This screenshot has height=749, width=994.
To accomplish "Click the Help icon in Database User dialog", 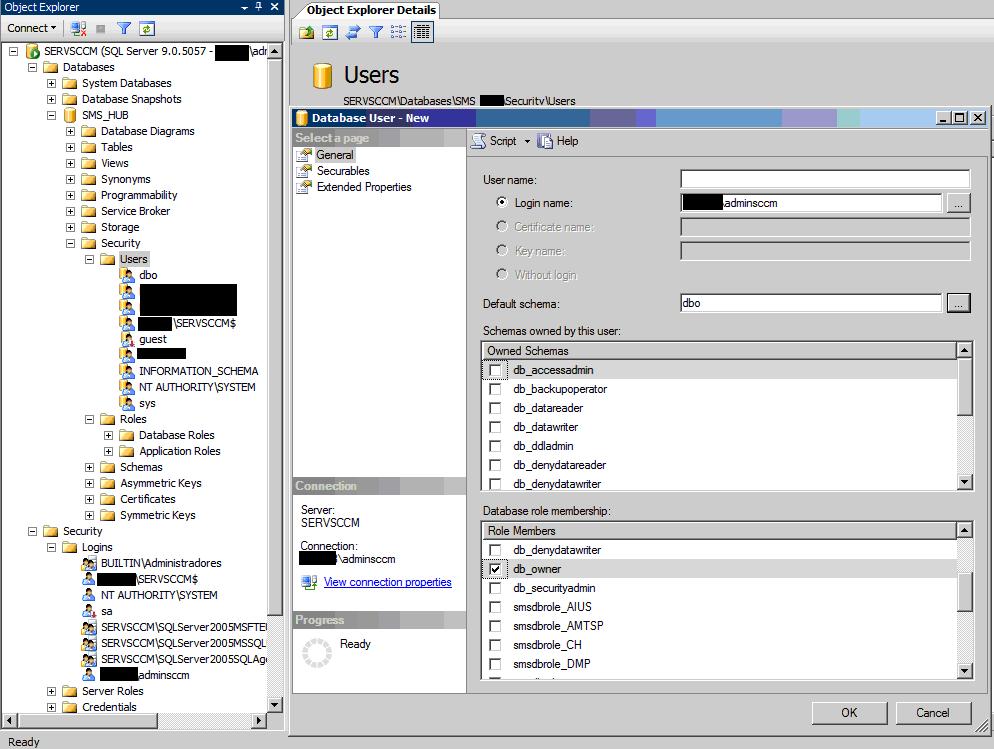I will point(545,141).
